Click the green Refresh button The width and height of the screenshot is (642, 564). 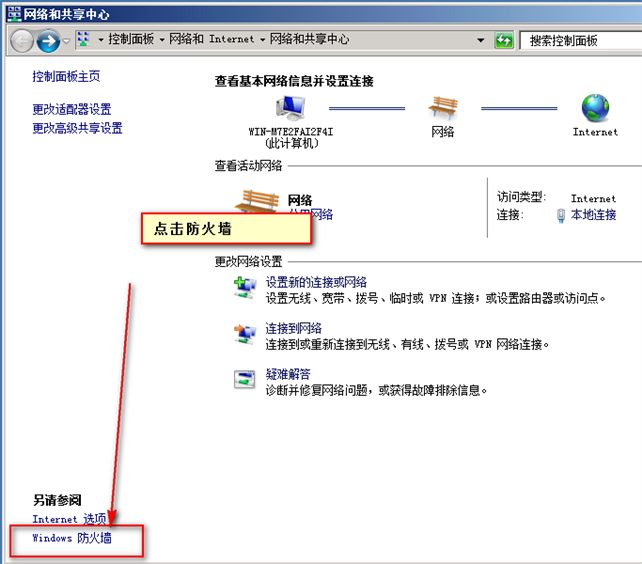[504, 40]
